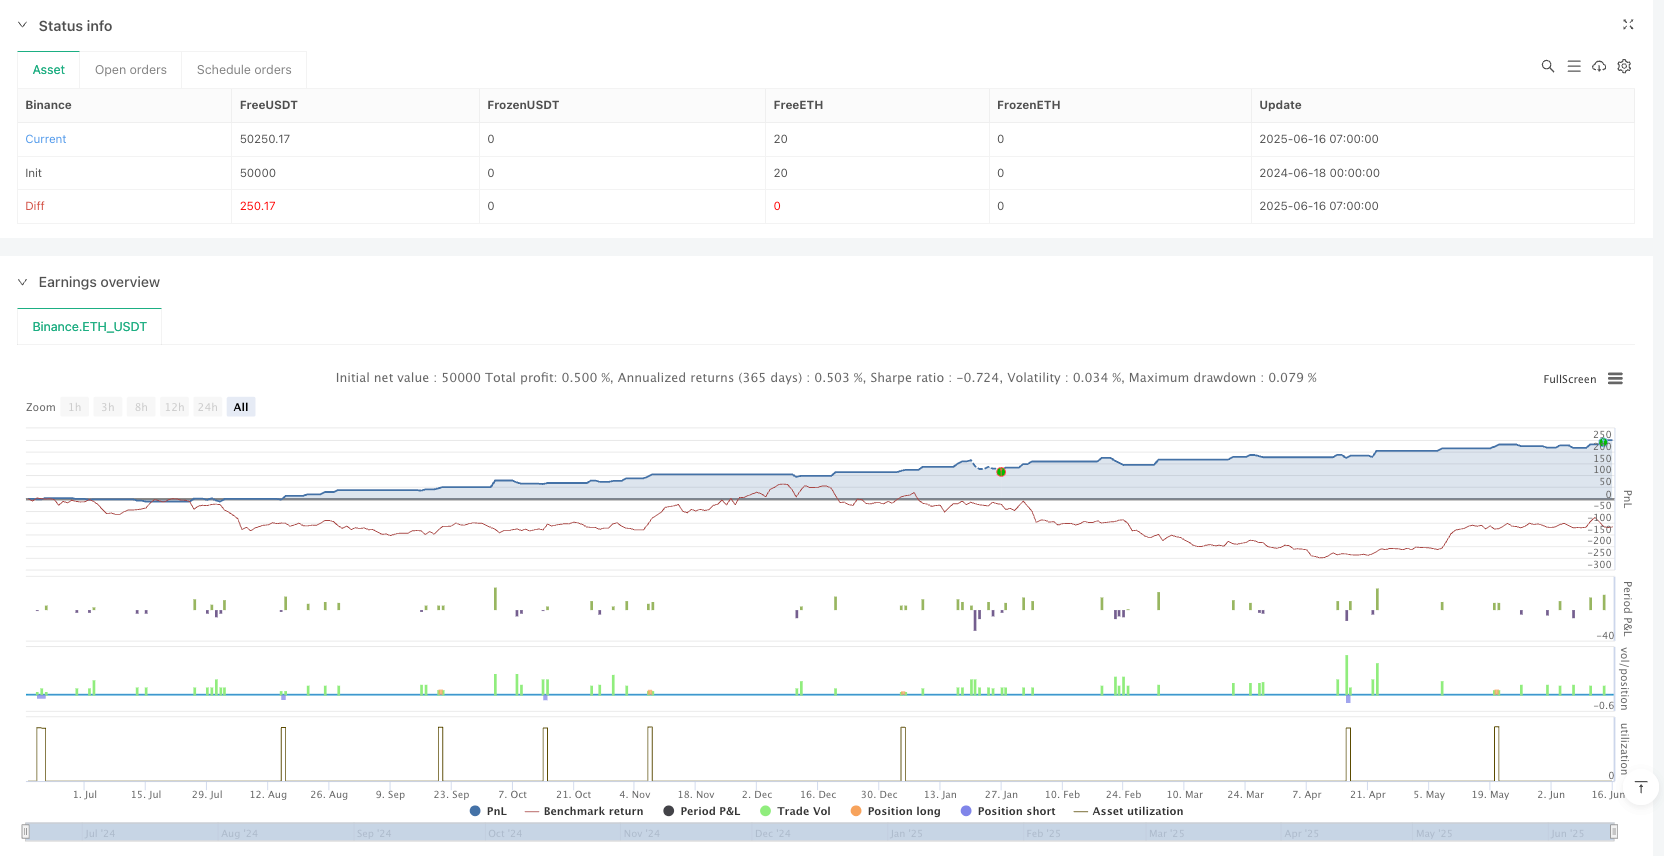The height and width of the screenshot is (856, 1664).
Task: Switch to the Open orders tab
Action: tap(131, 70)
